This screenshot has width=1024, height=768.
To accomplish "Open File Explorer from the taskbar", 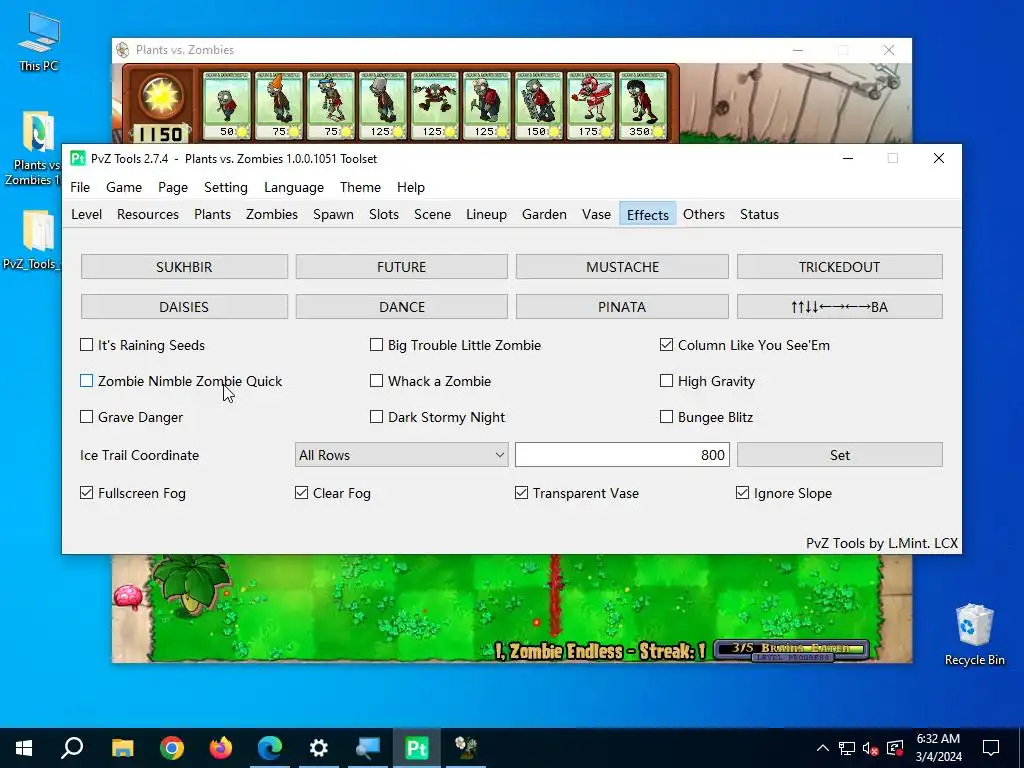I will coord(122,748).
